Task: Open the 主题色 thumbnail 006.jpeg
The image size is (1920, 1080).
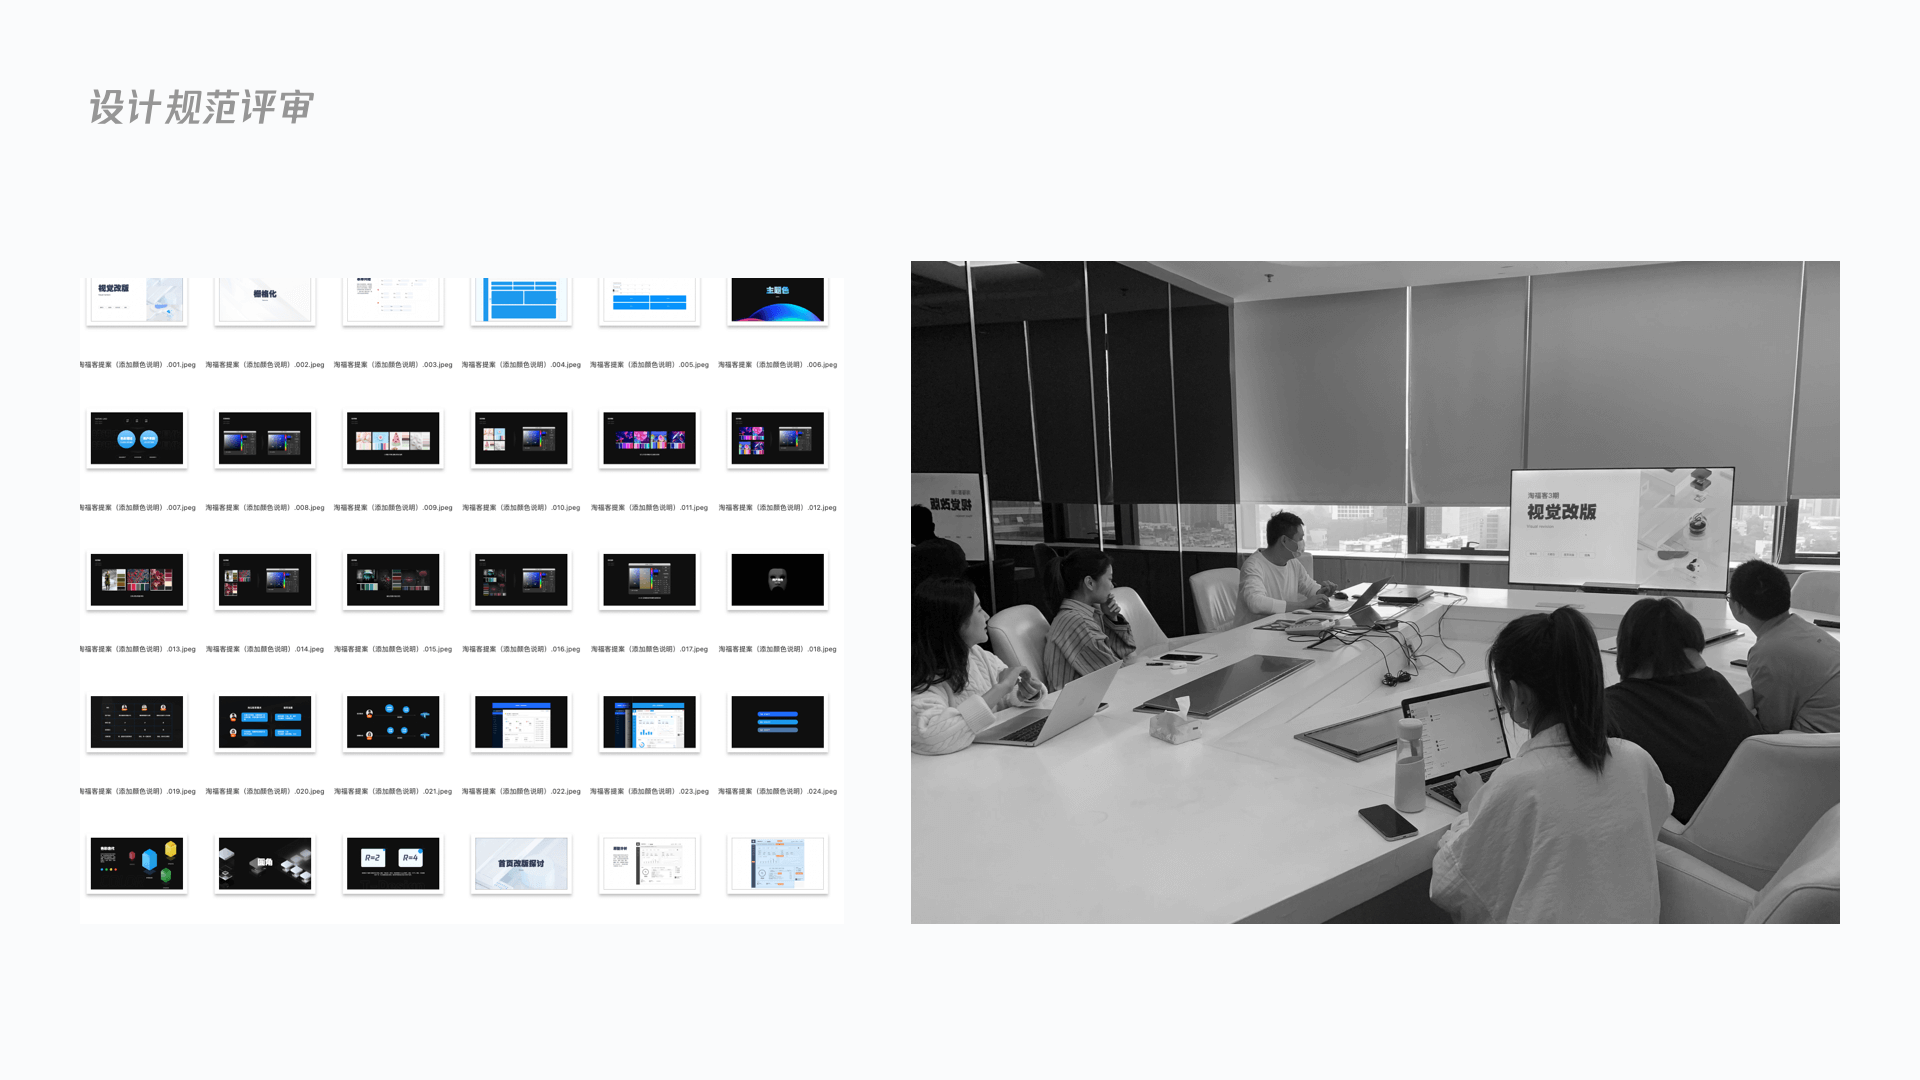Action: [x=777, y=300]
